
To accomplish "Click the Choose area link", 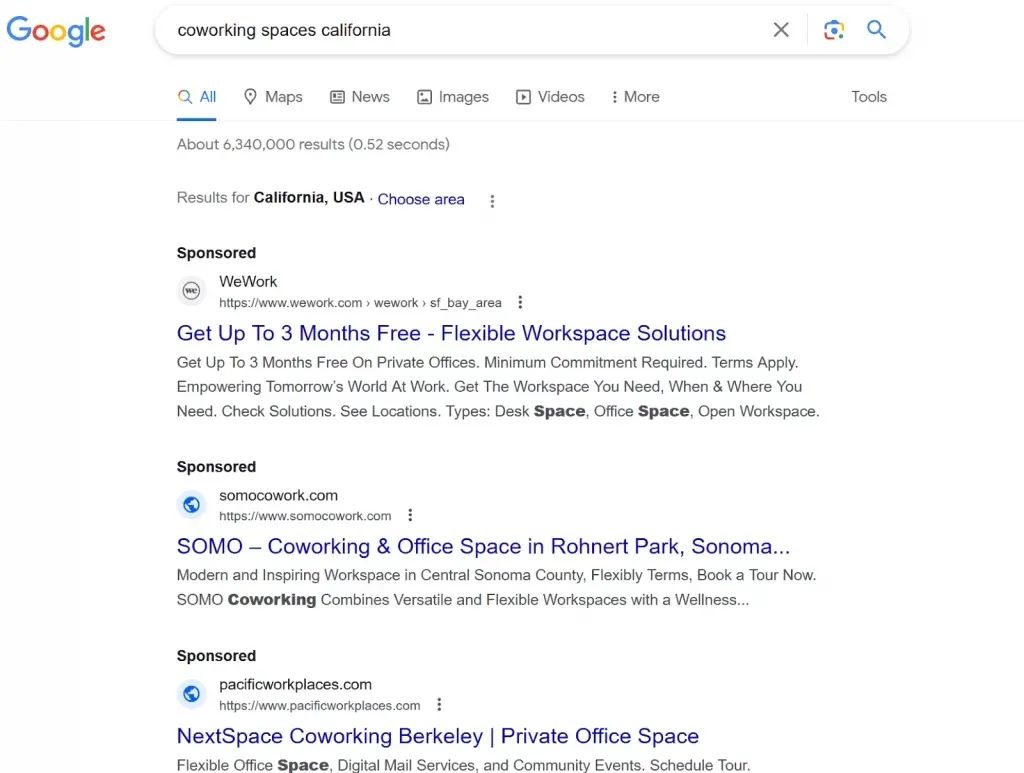I will click(x=421, y=199).
